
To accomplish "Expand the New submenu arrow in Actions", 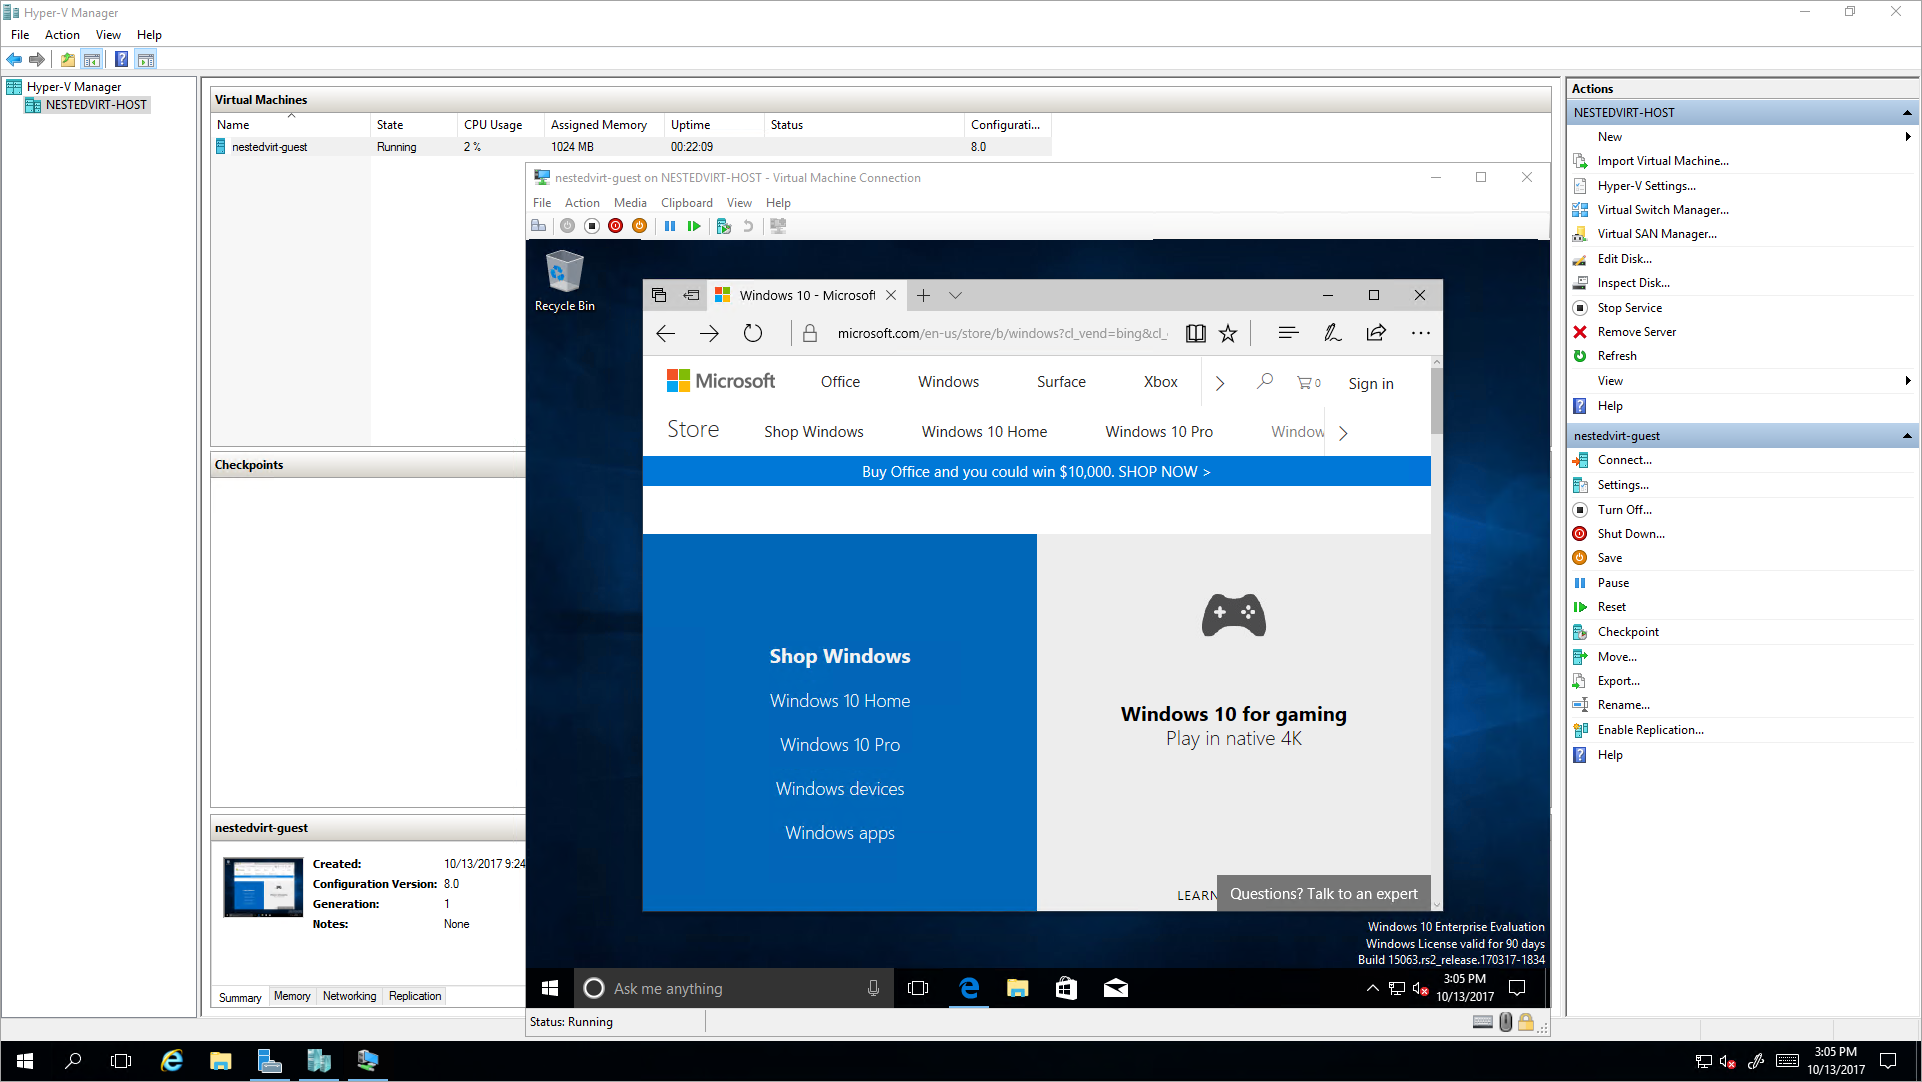I will pyautogui.click(x=1908, y=137).
